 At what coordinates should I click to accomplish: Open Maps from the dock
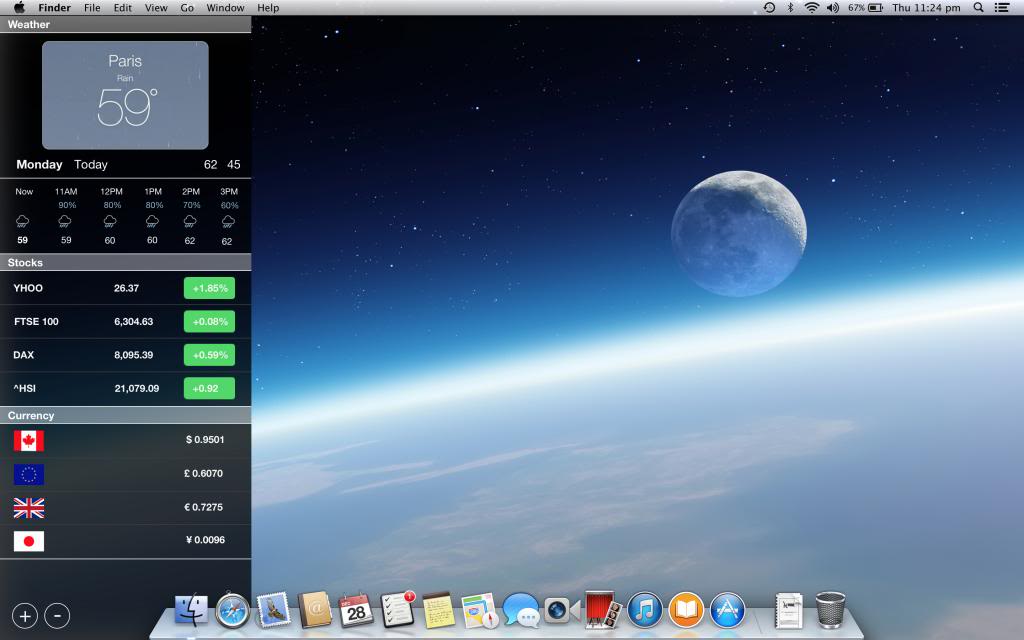coord(479,609)
